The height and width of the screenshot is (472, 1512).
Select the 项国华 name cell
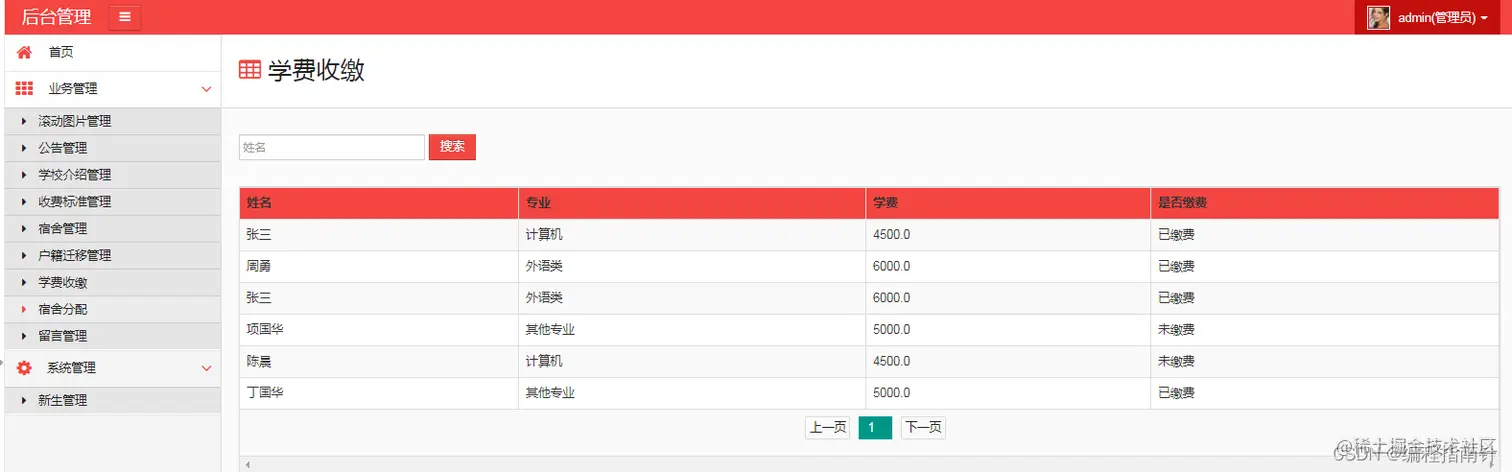pos(379,330)
